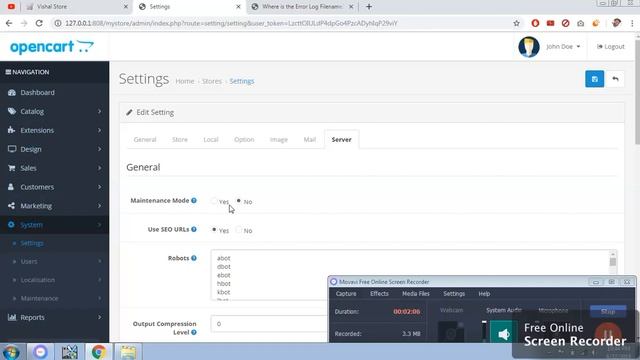Open Settings under System in sidebar
The height and width of the screenshot is (360, 640).
coord(32,243)
